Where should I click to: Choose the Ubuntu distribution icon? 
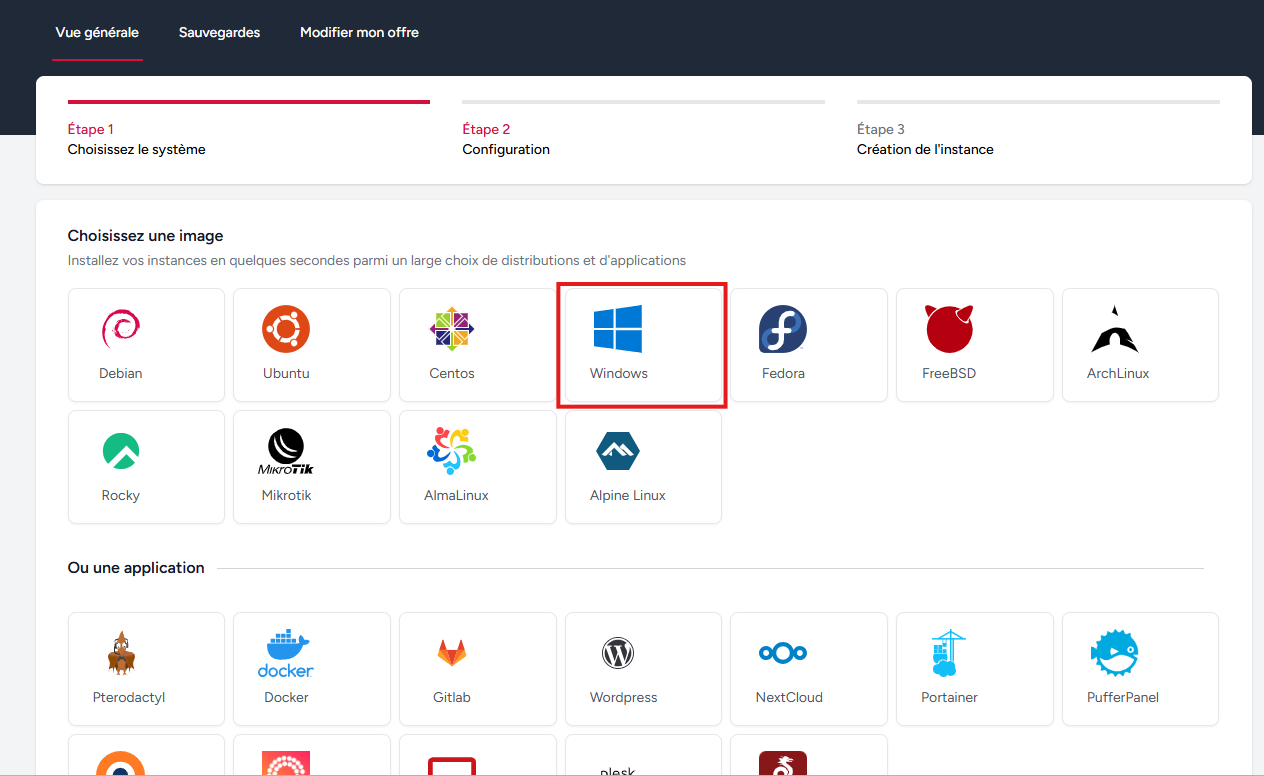point(286,330)
